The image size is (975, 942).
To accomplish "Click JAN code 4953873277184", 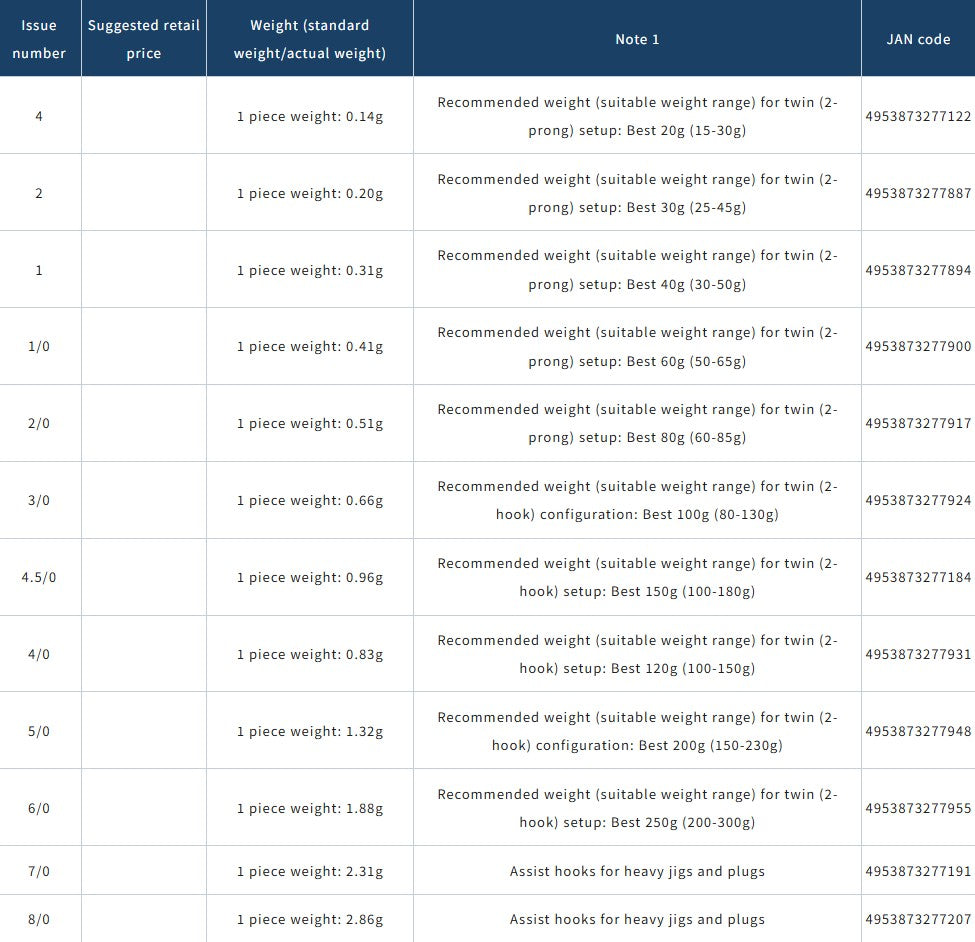I will (918, 578).
